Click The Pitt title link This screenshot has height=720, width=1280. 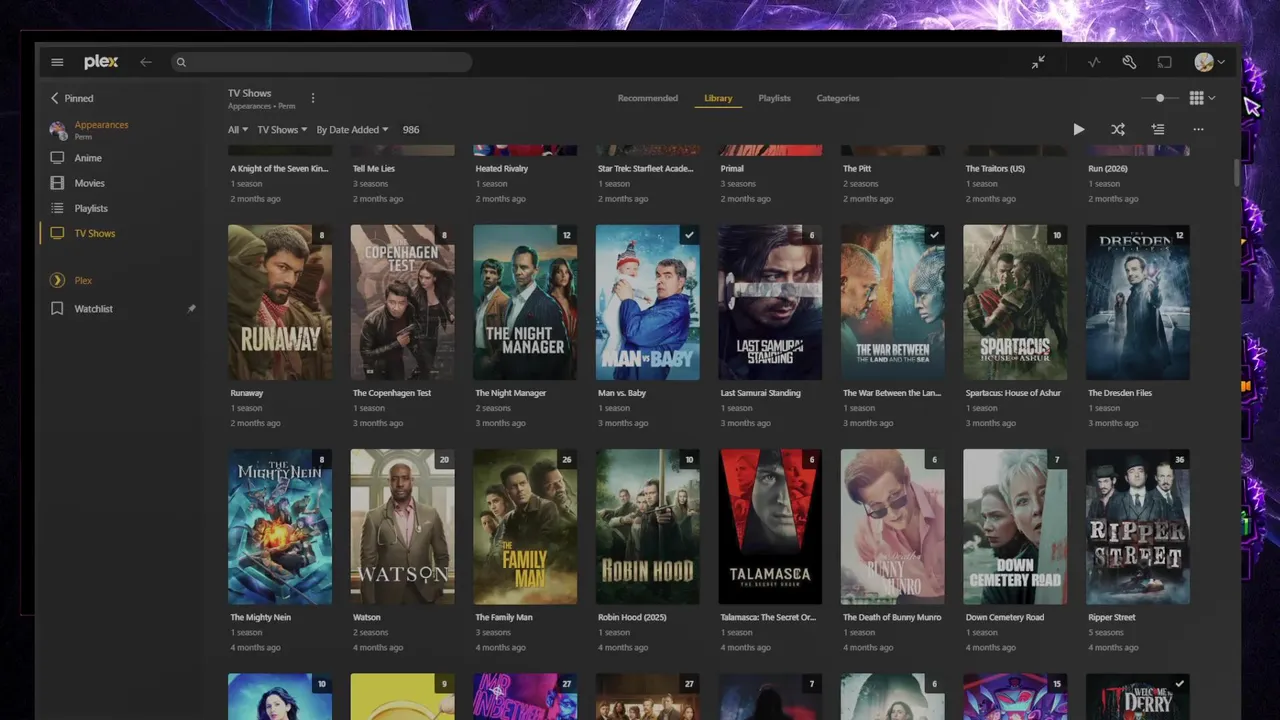click(857, 169)
